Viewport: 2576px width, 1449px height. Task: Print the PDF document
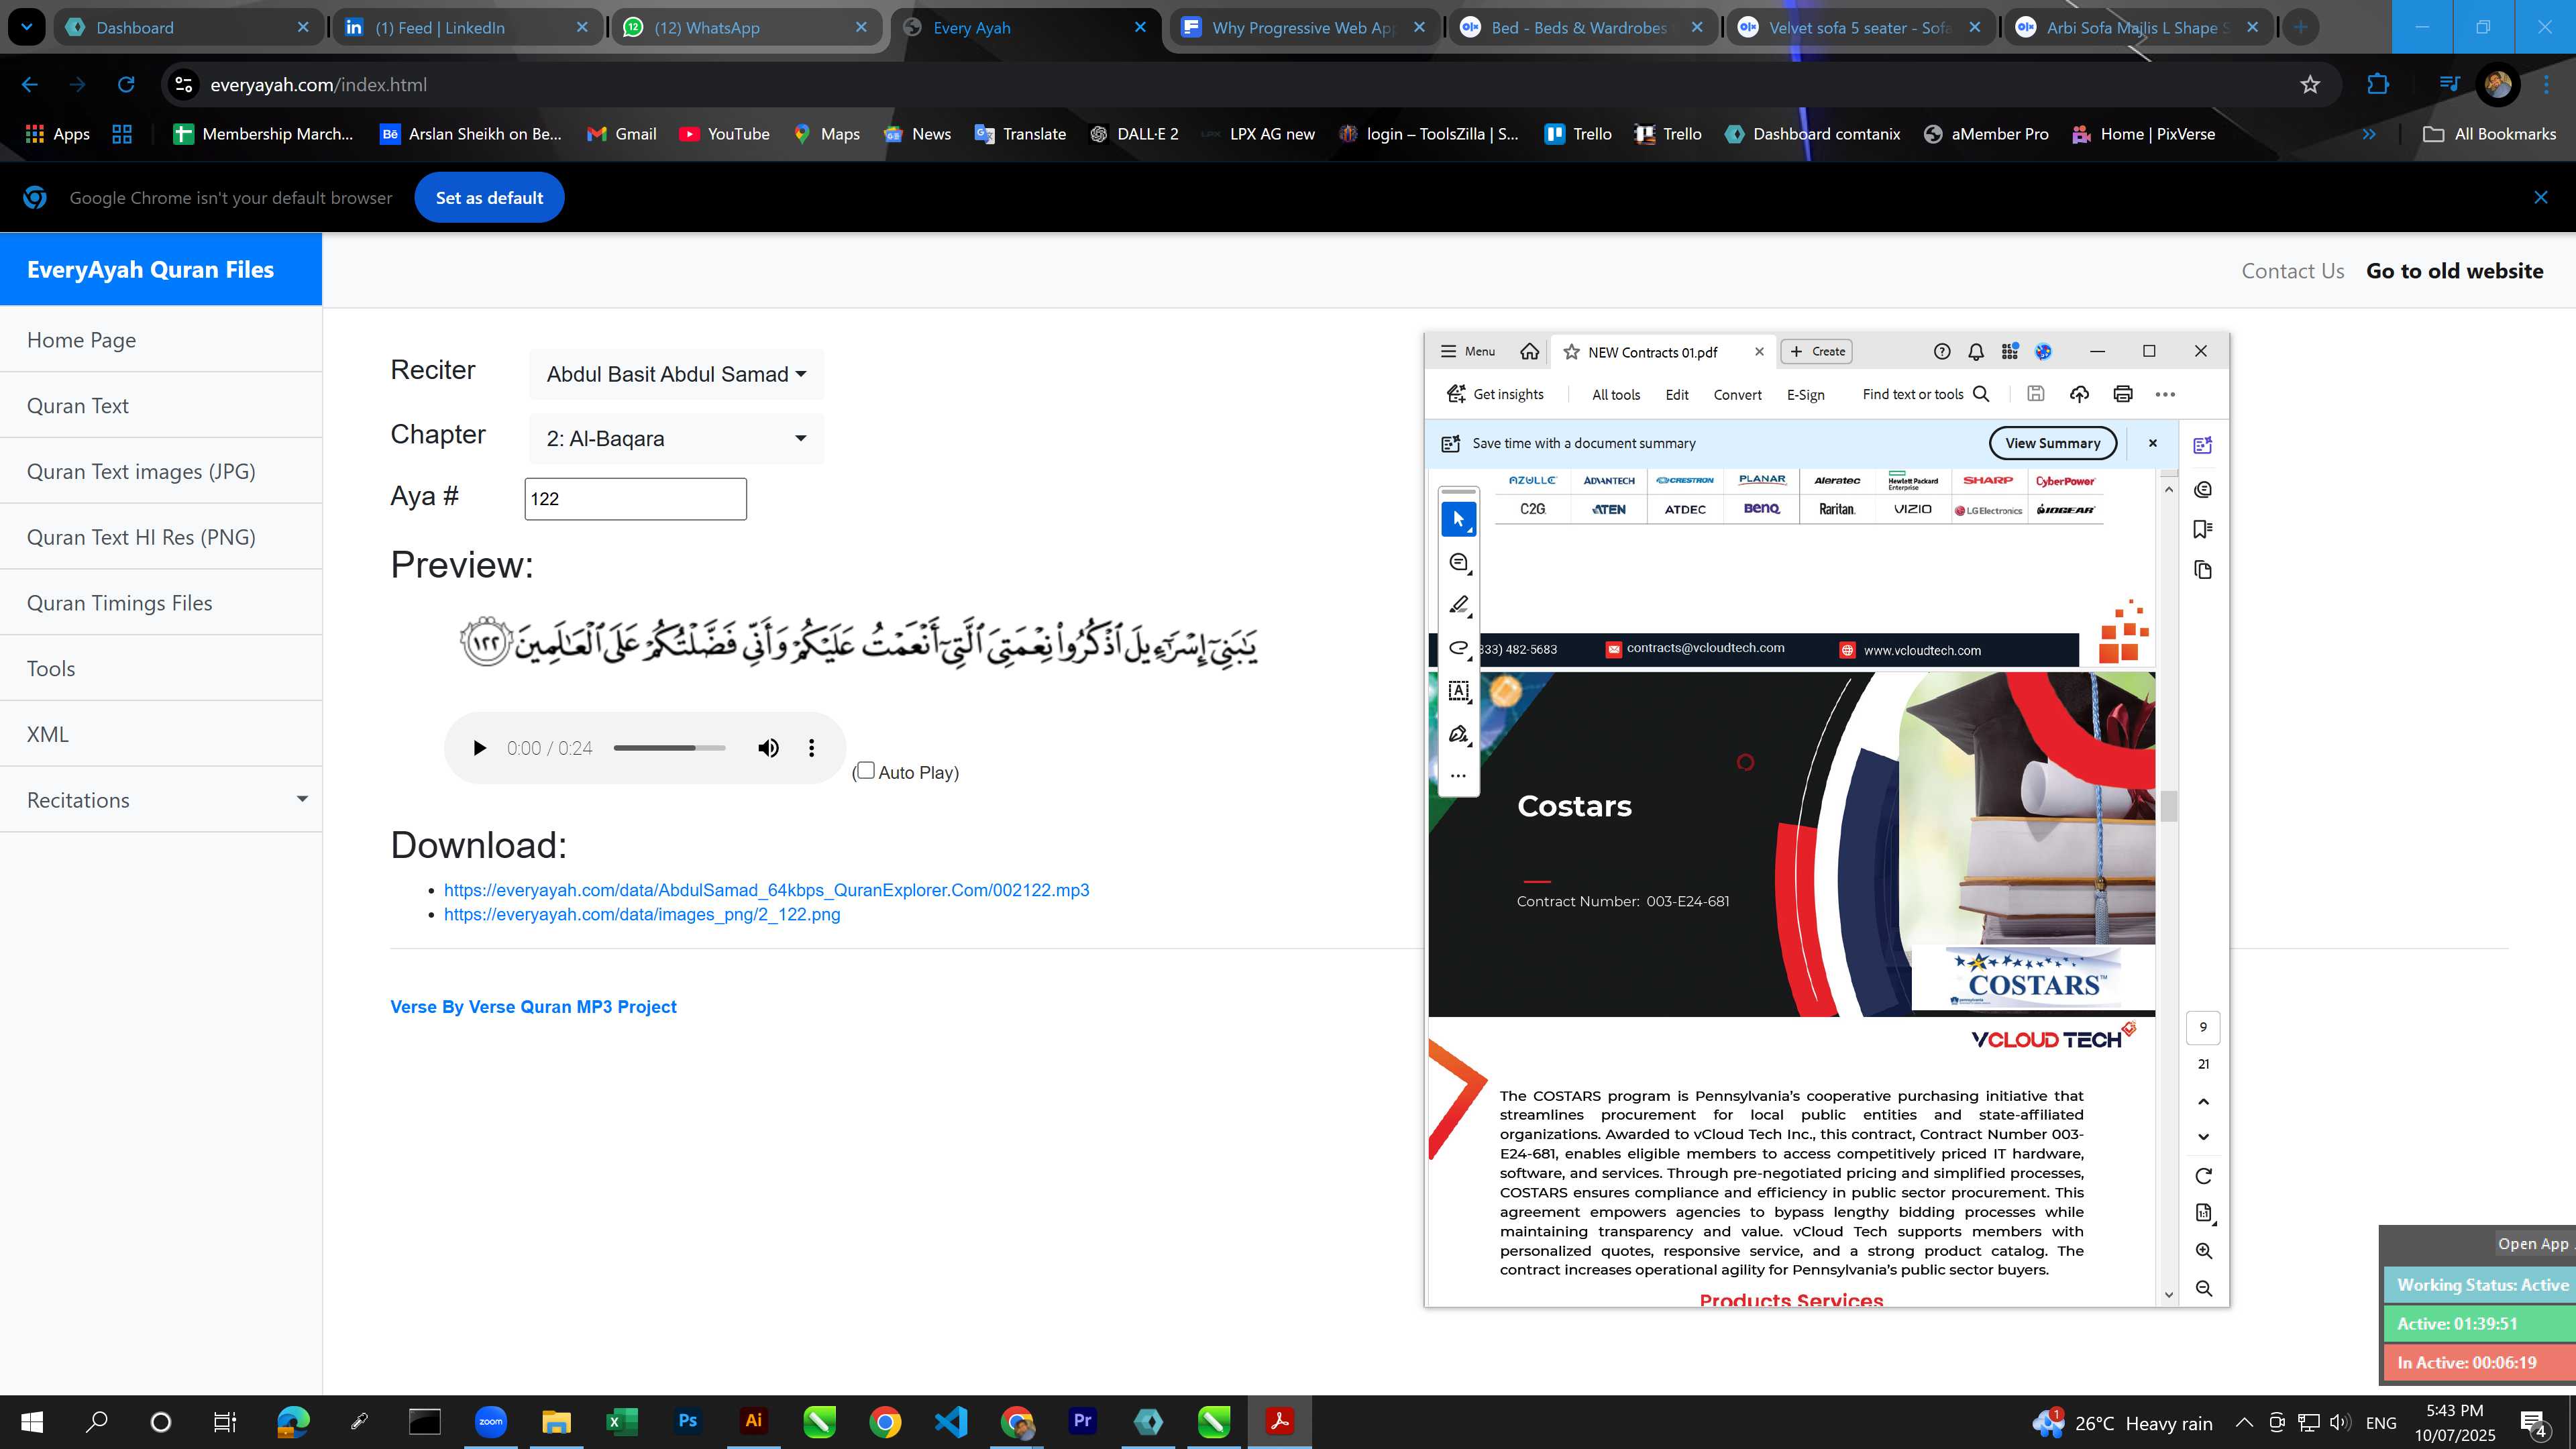[2122, 394]
